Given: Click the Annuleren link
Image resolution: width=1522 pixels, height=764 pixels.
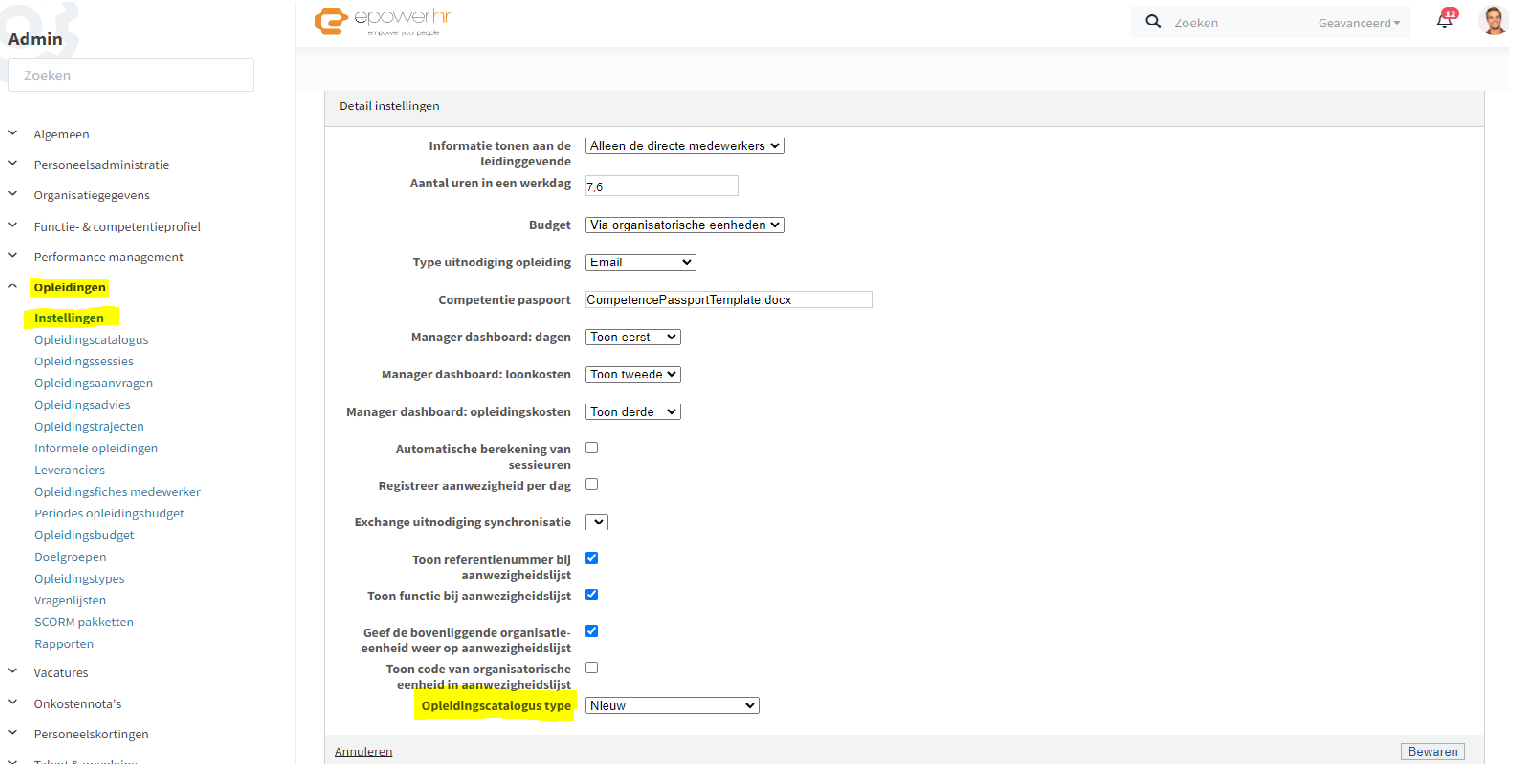Looking at the screenshot, I should [x=363, y=752].
